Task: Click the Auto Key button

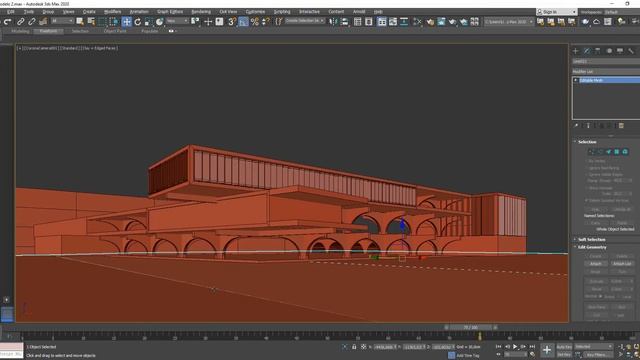Action: (564, 347)
